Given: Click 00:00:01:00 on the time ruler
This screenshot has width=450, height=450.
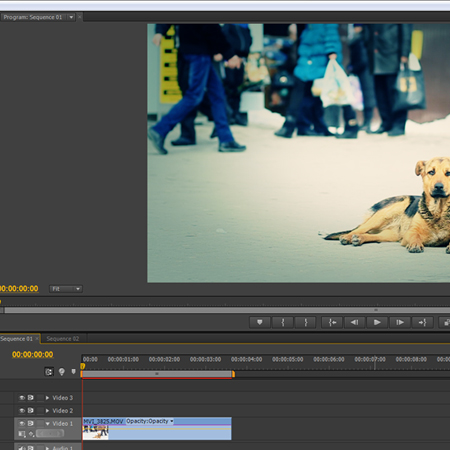Looking at the screenshot, I should coord(123,359).
